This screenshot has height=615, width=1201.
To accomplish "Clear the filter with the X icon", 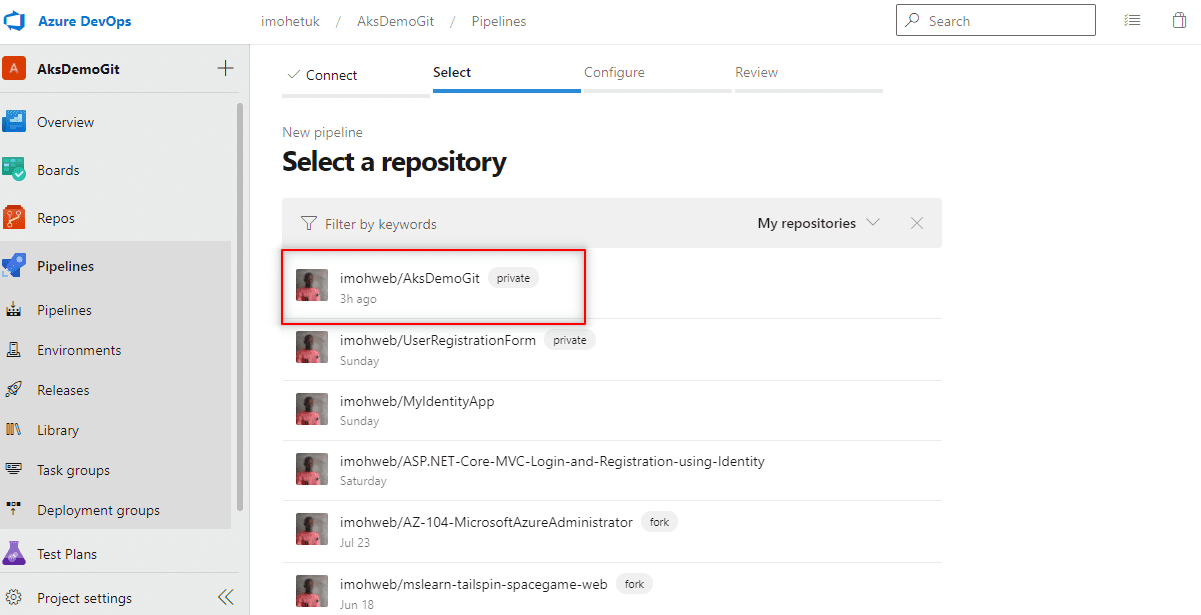I will point(917,223).
